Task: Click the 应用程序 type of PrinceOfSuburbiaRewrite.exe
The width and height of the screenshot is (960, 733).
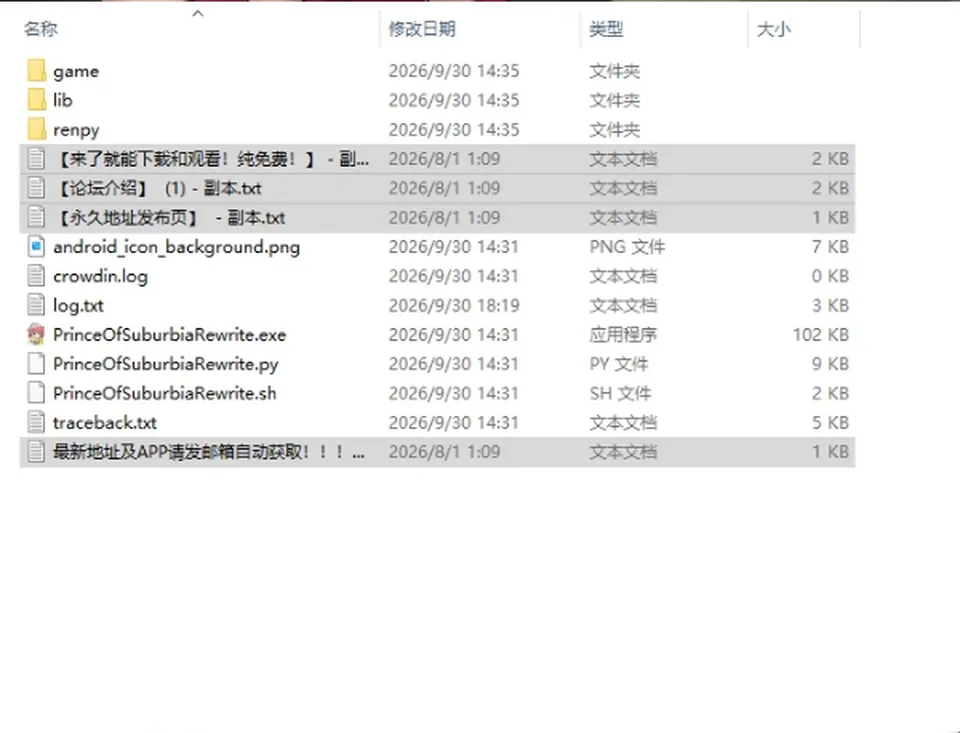Action: coord(623,335)
